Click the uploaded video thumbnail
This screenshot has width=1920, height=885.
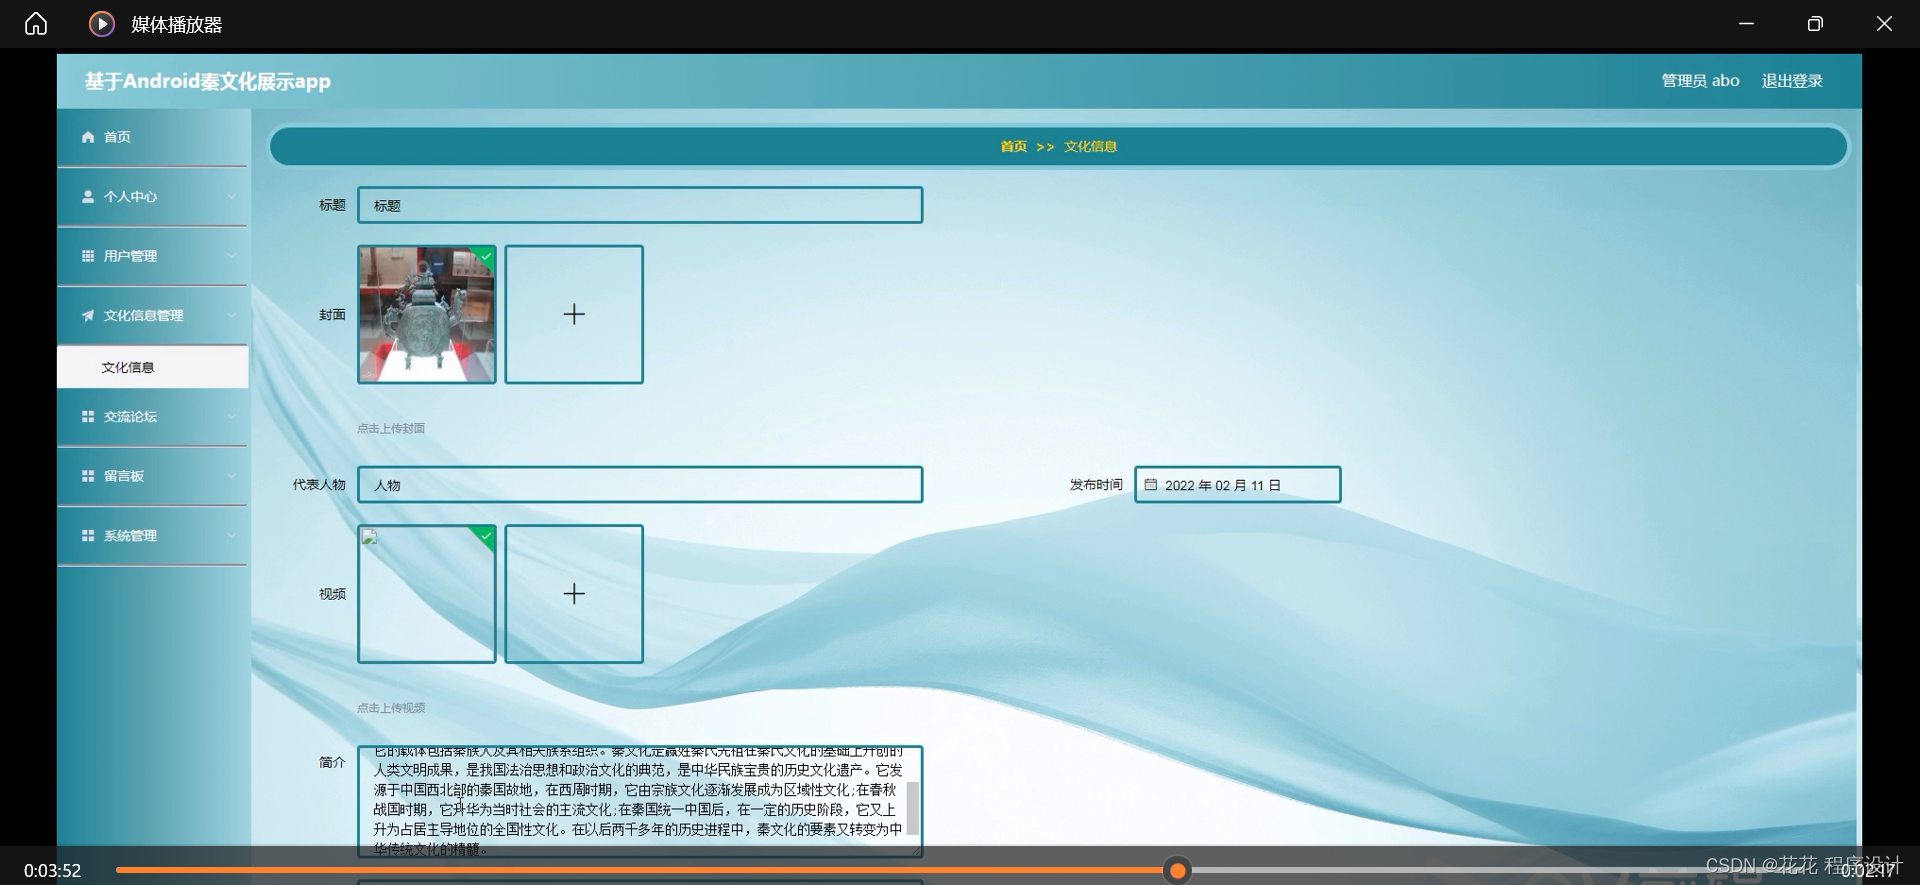pos(427,594)
